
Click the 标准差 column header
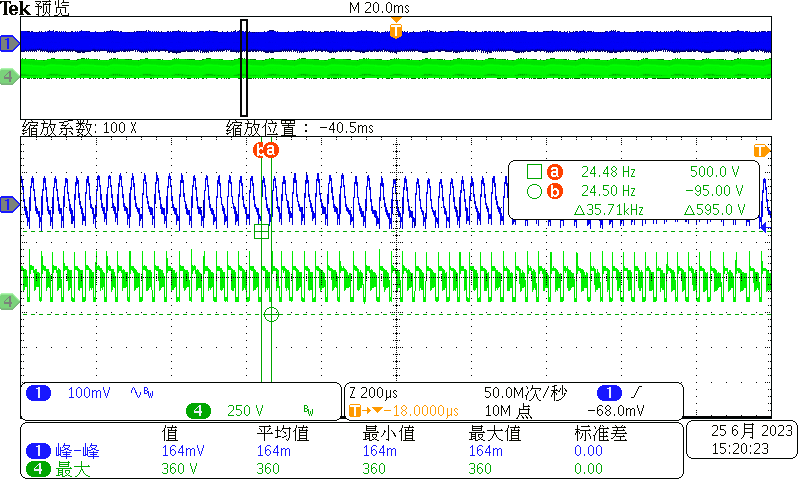tap(601, 434)
